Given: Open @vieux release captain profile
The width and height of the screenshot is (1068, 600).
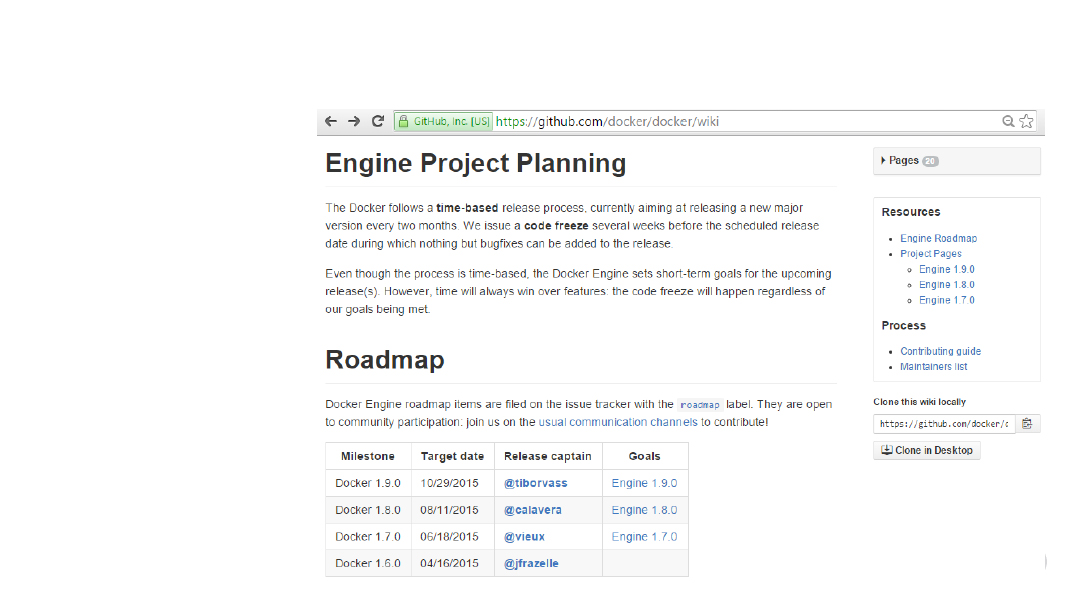Looking at the screenshot, I should 524,537.
